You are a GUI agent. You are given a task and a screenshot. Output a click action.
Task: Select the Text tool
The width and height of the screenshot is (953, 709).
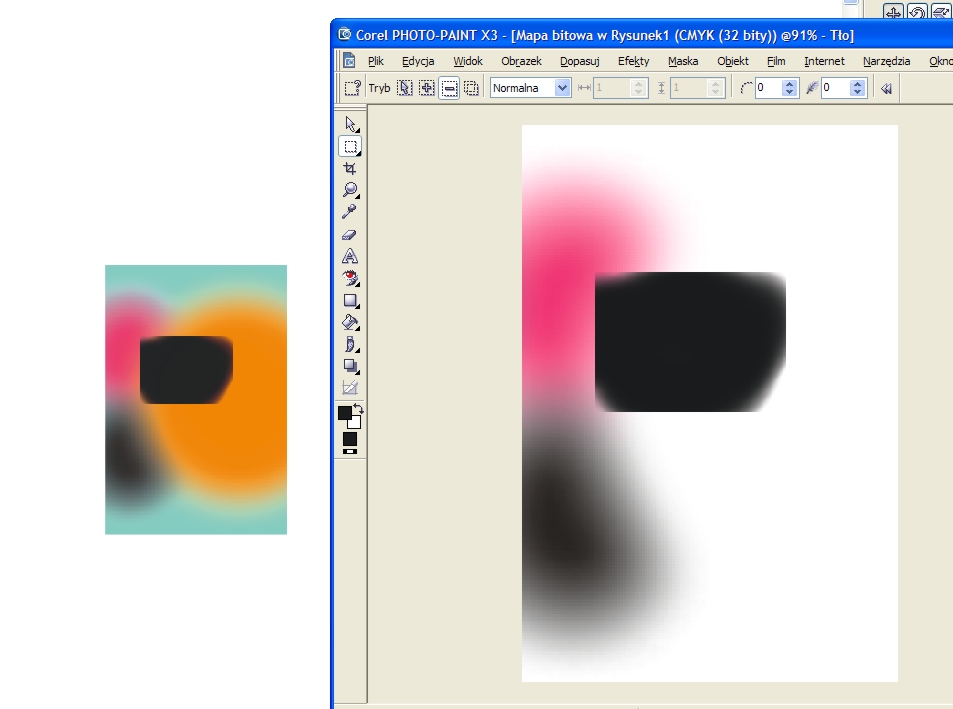350,256
